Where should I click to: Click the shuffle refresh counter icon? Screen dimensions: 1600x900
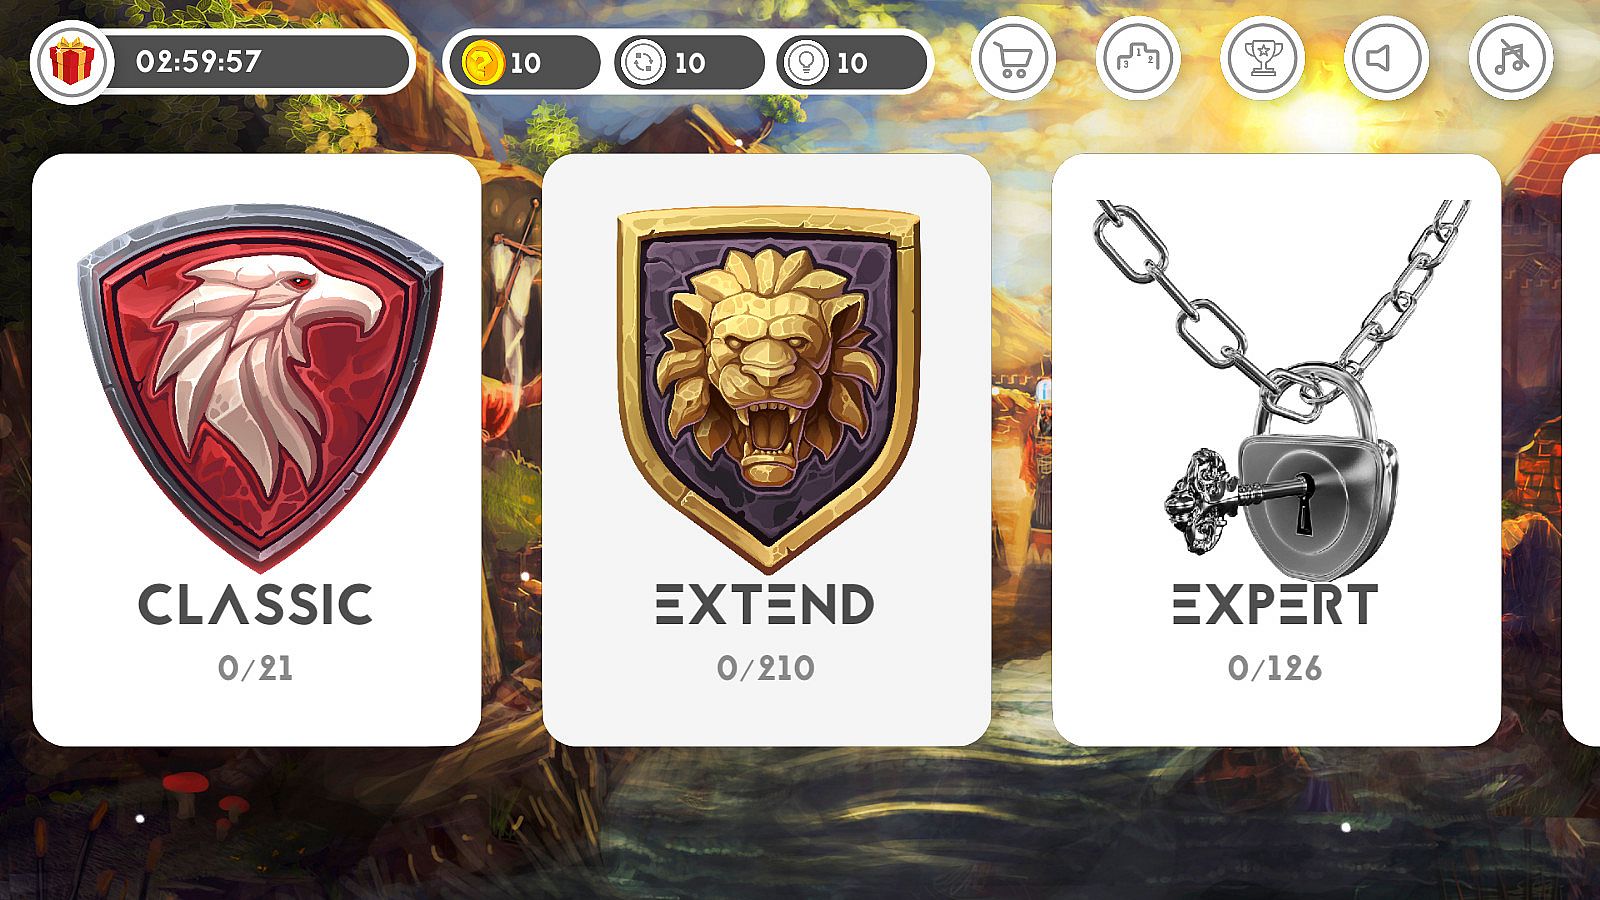(x=641, y=63)
